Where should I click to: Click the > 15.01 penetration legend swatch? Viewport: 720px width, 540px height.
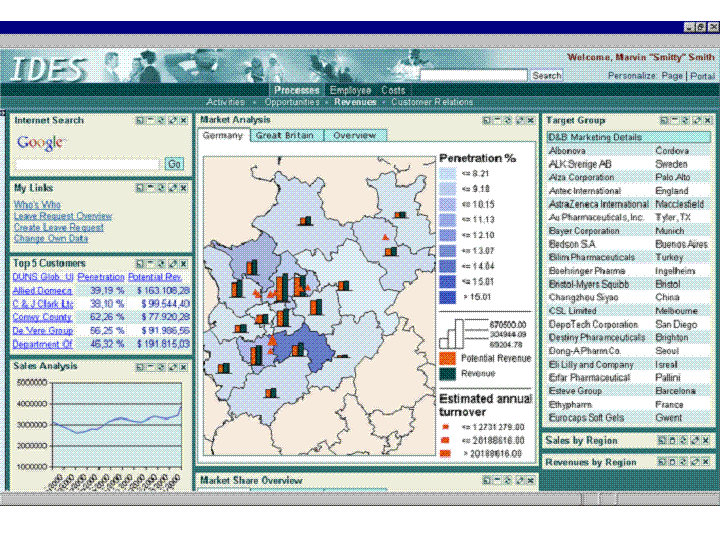tap(447, 297)
